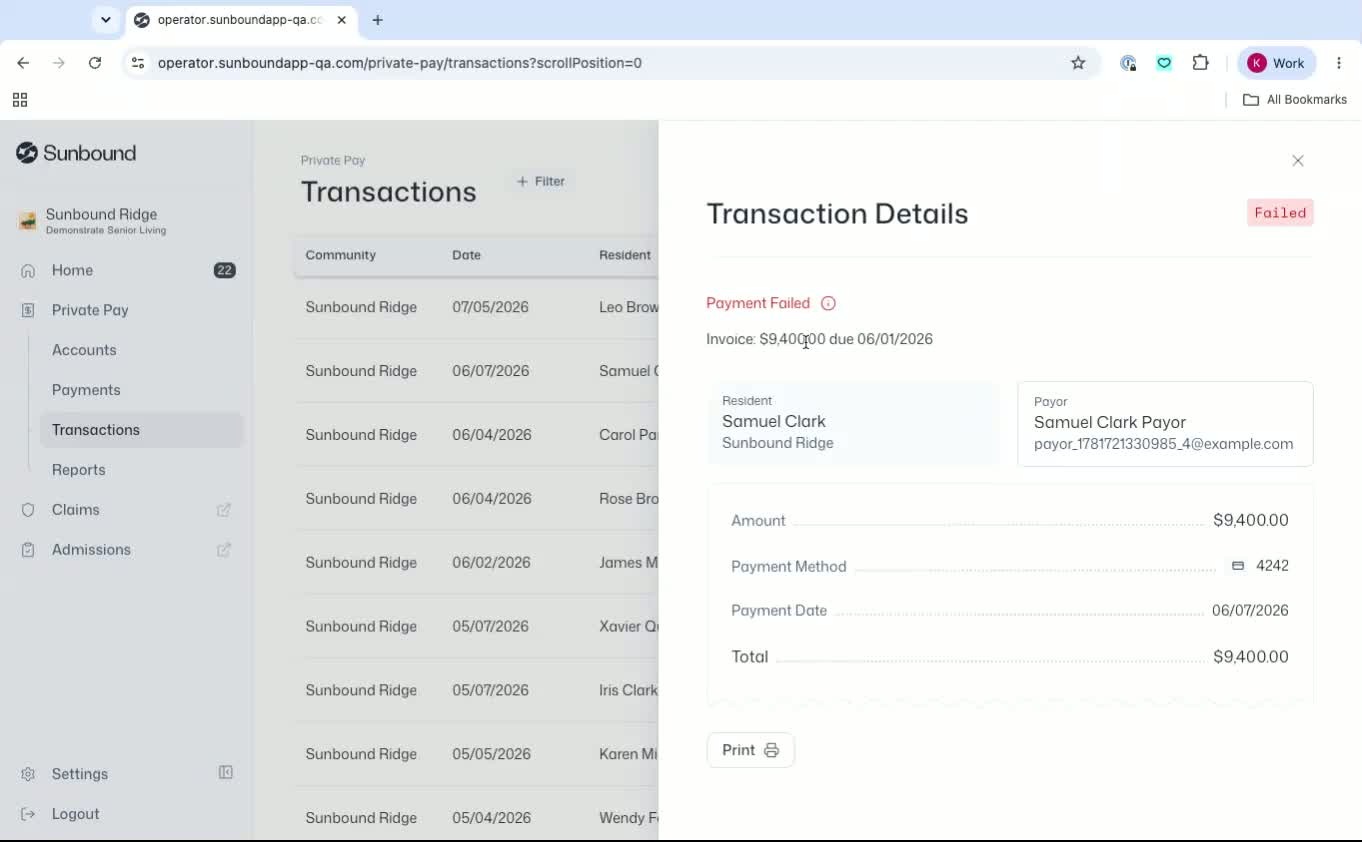Viewport: 1362px width, 842px height.
Task: Open Admissions external link icon
Action: 224,550
